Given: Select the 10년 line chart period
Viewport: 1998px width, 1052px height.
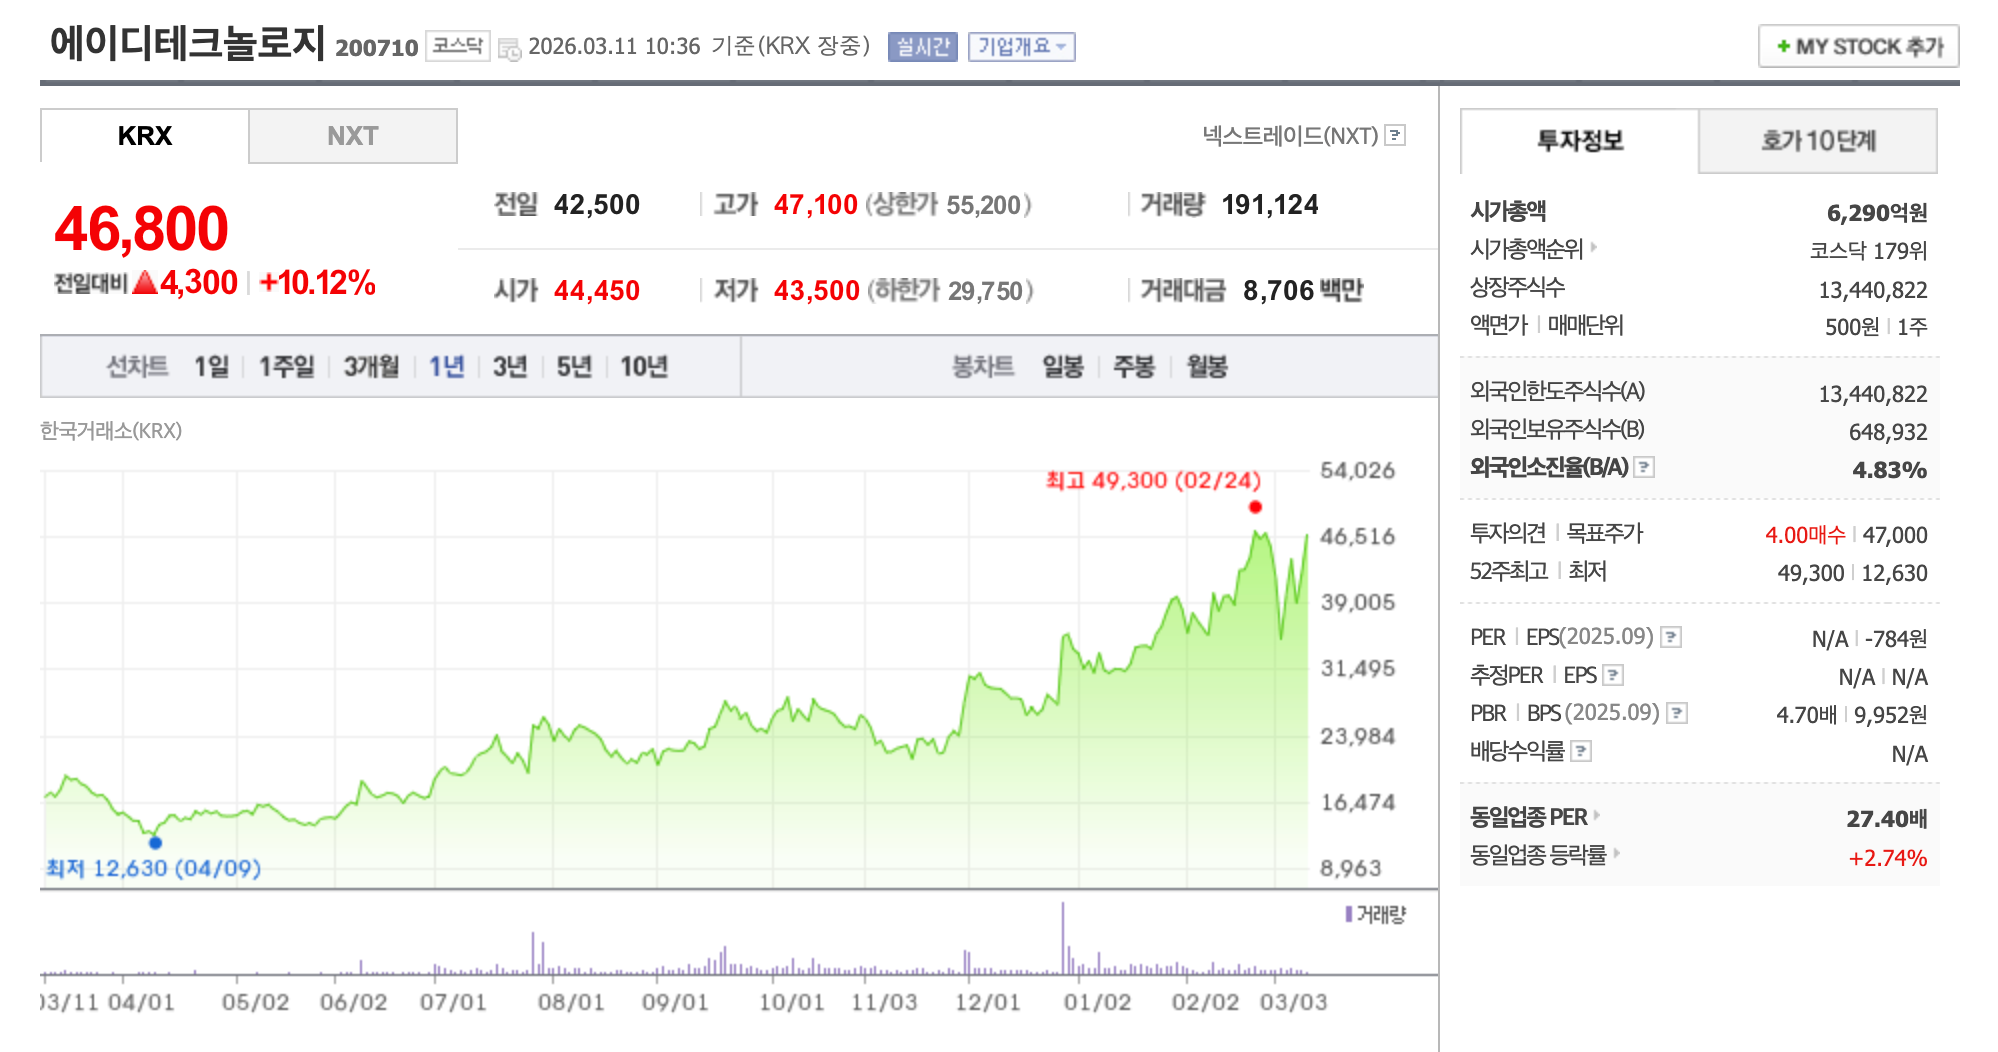Looking at the screenshot, I should [644, 367].
